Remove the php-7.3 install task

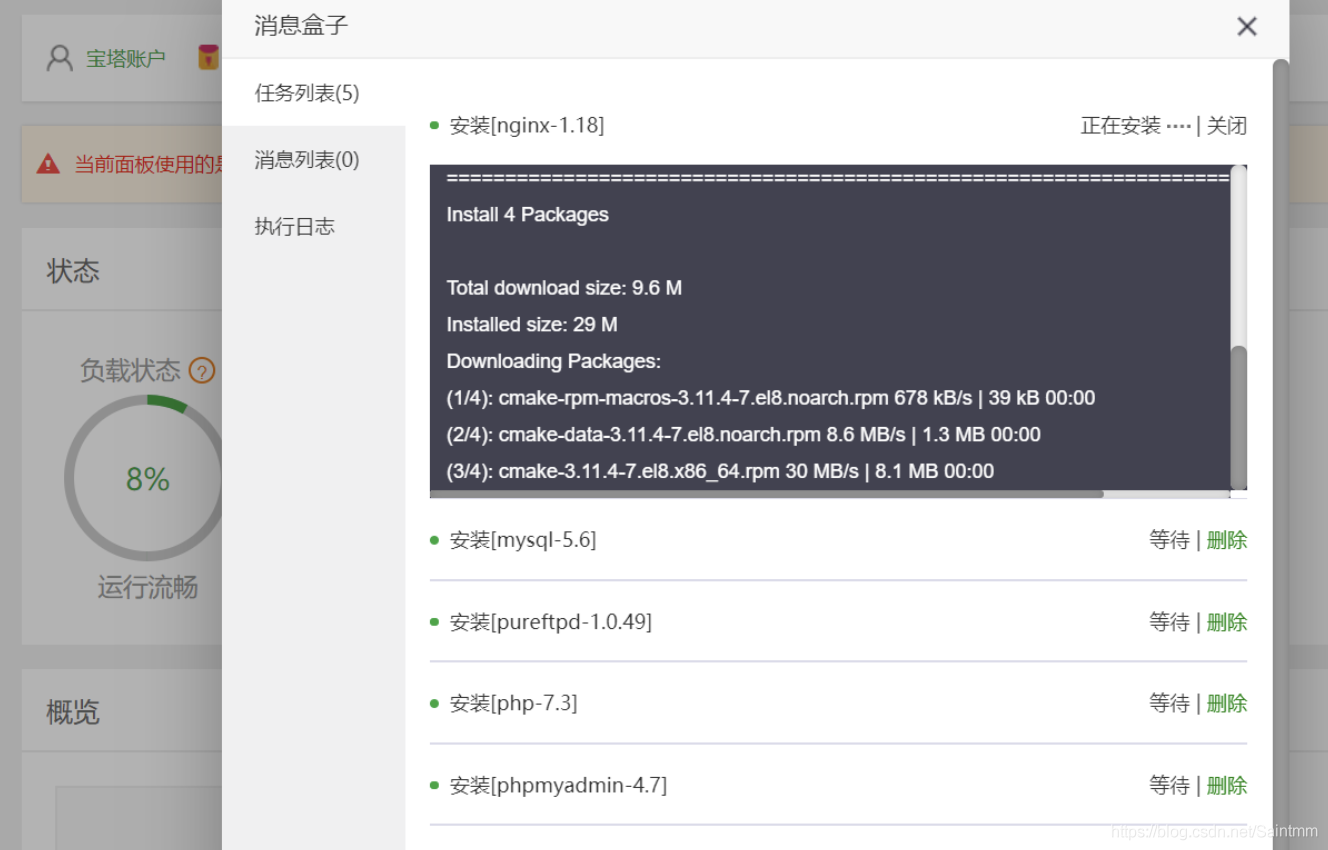coord(1227,704)
